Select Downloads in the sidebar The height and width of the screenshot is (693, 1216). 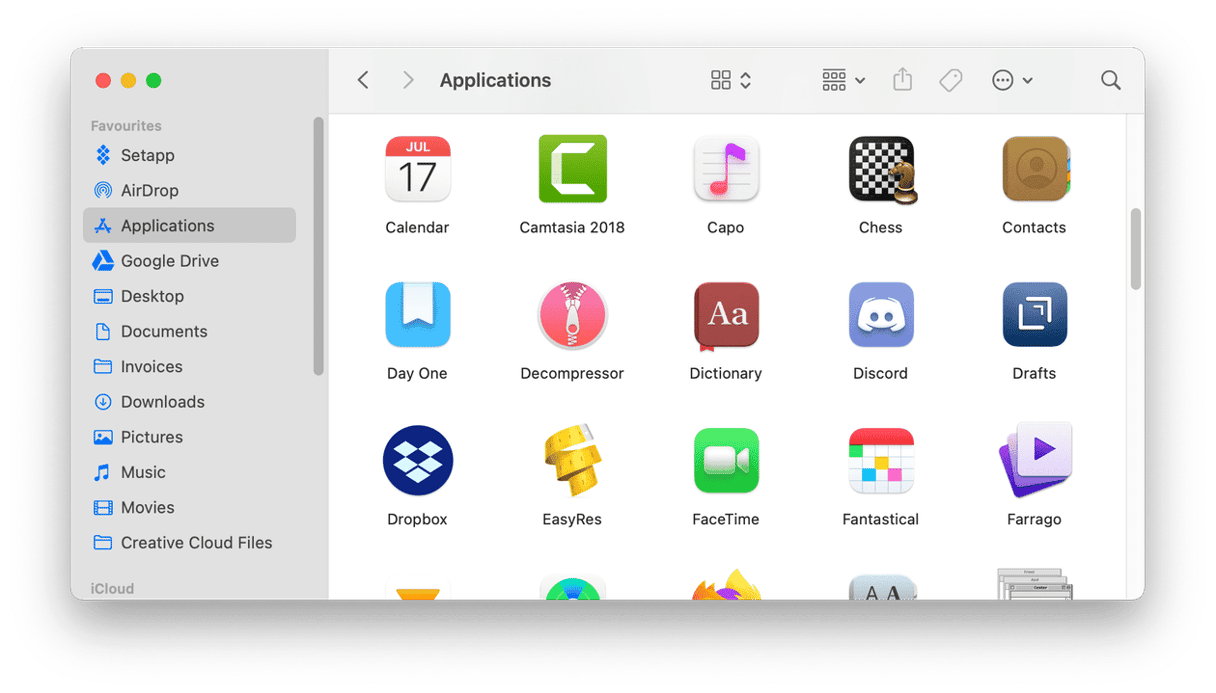coord(162,402)
